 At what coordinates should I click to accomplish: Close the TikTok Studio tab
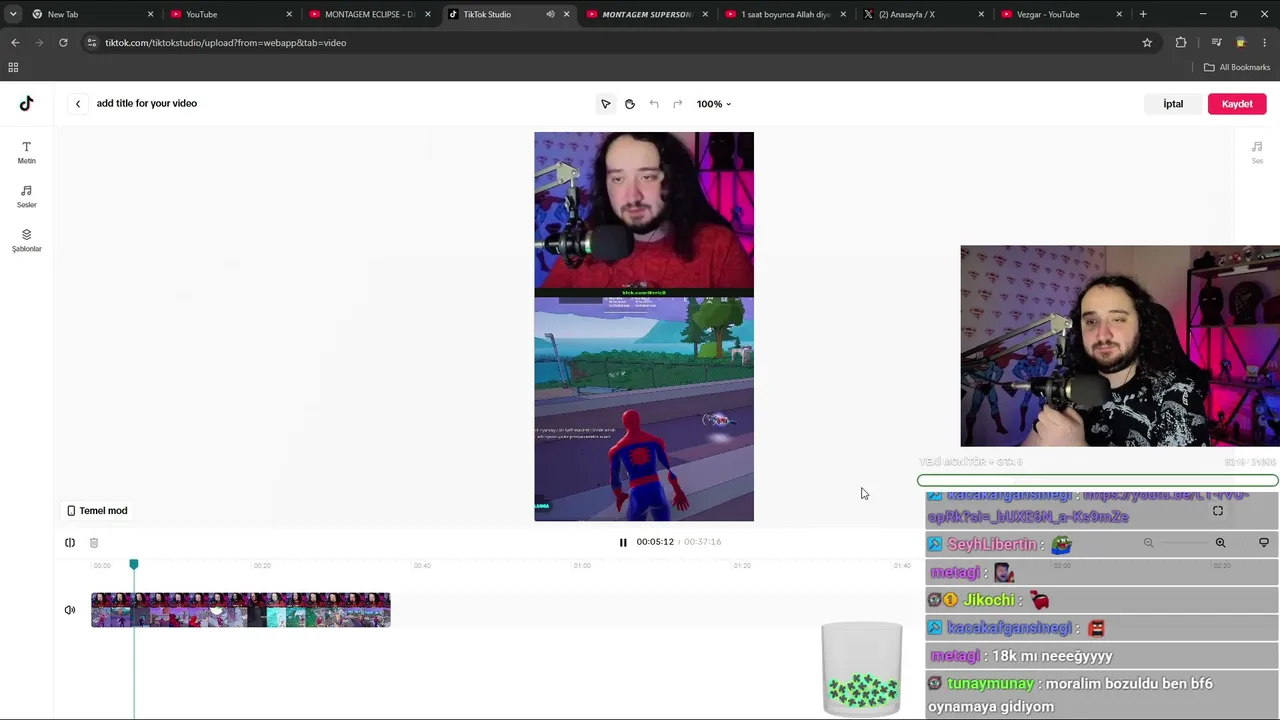point(566,14)
